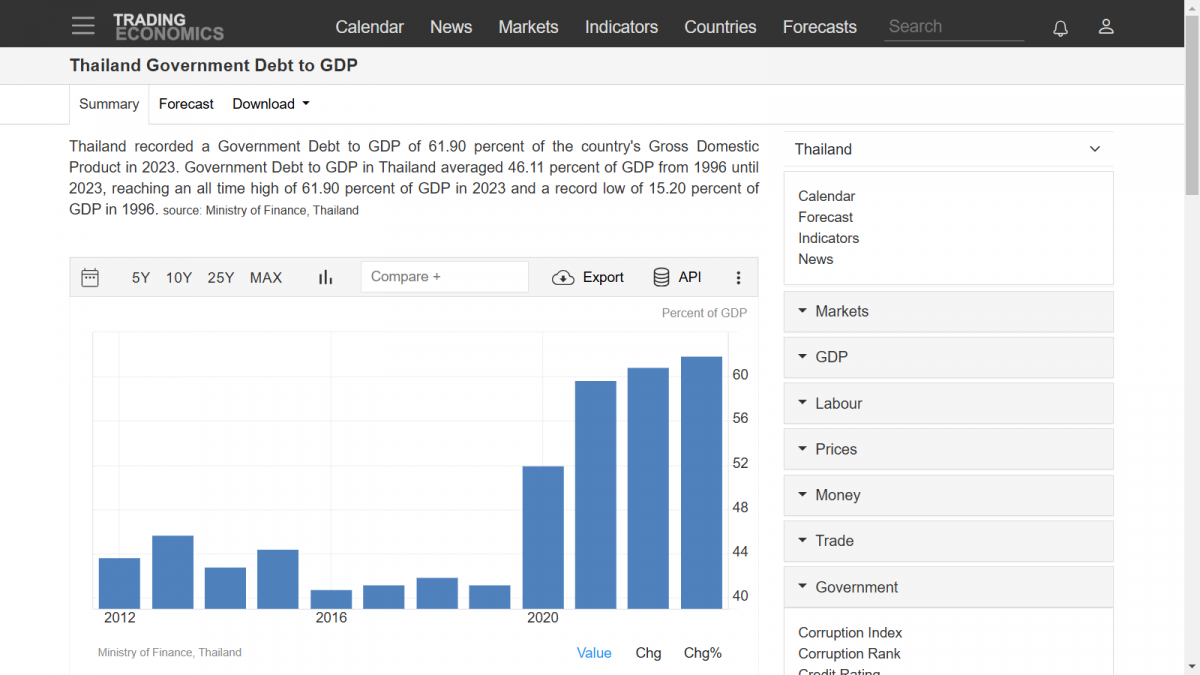Open the Thailand Forecast sidebar link

[x=826, y=217]
